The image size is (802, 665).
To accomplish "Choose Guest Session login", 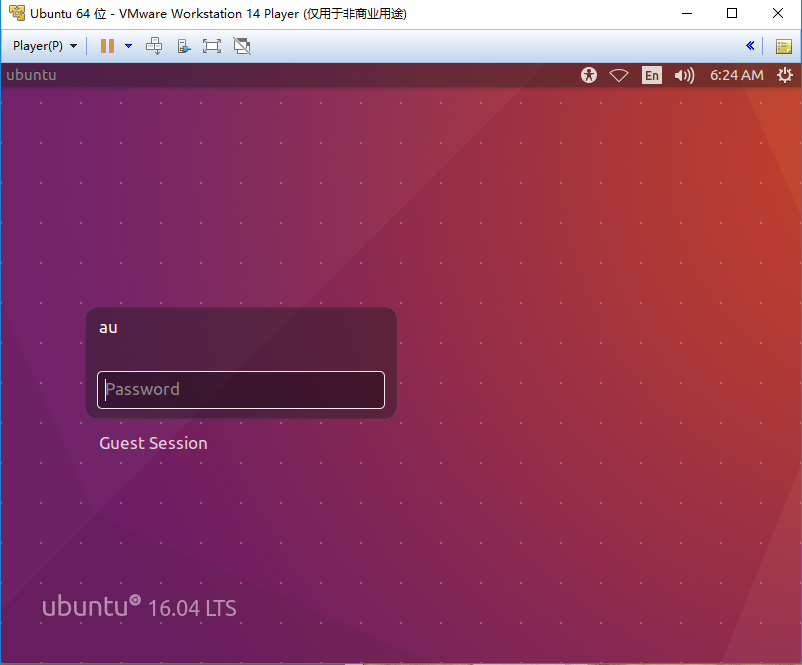I will 153,443.
